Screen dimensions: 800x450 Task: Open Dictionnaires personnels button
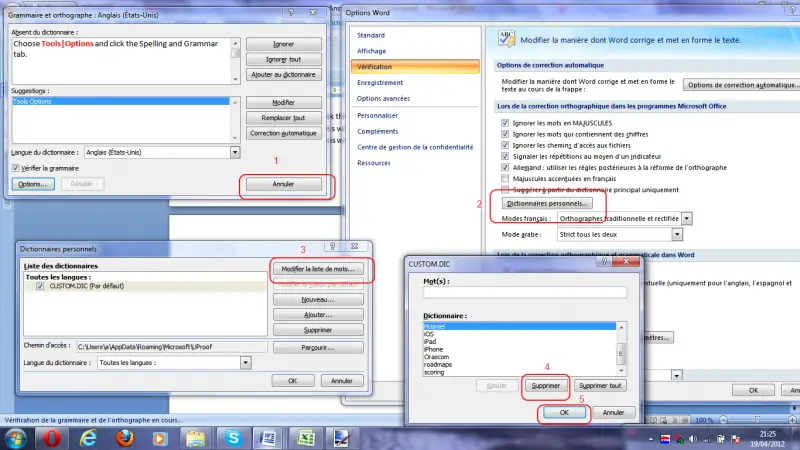pos(547,203)
